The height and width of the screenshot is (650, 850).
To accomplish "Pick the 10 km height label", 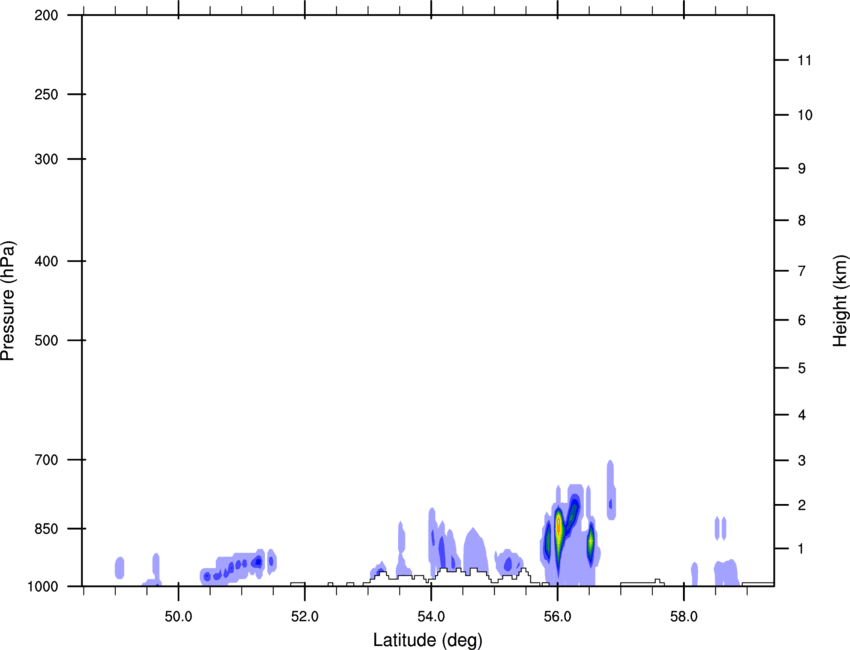I will (x=805, y=115).
